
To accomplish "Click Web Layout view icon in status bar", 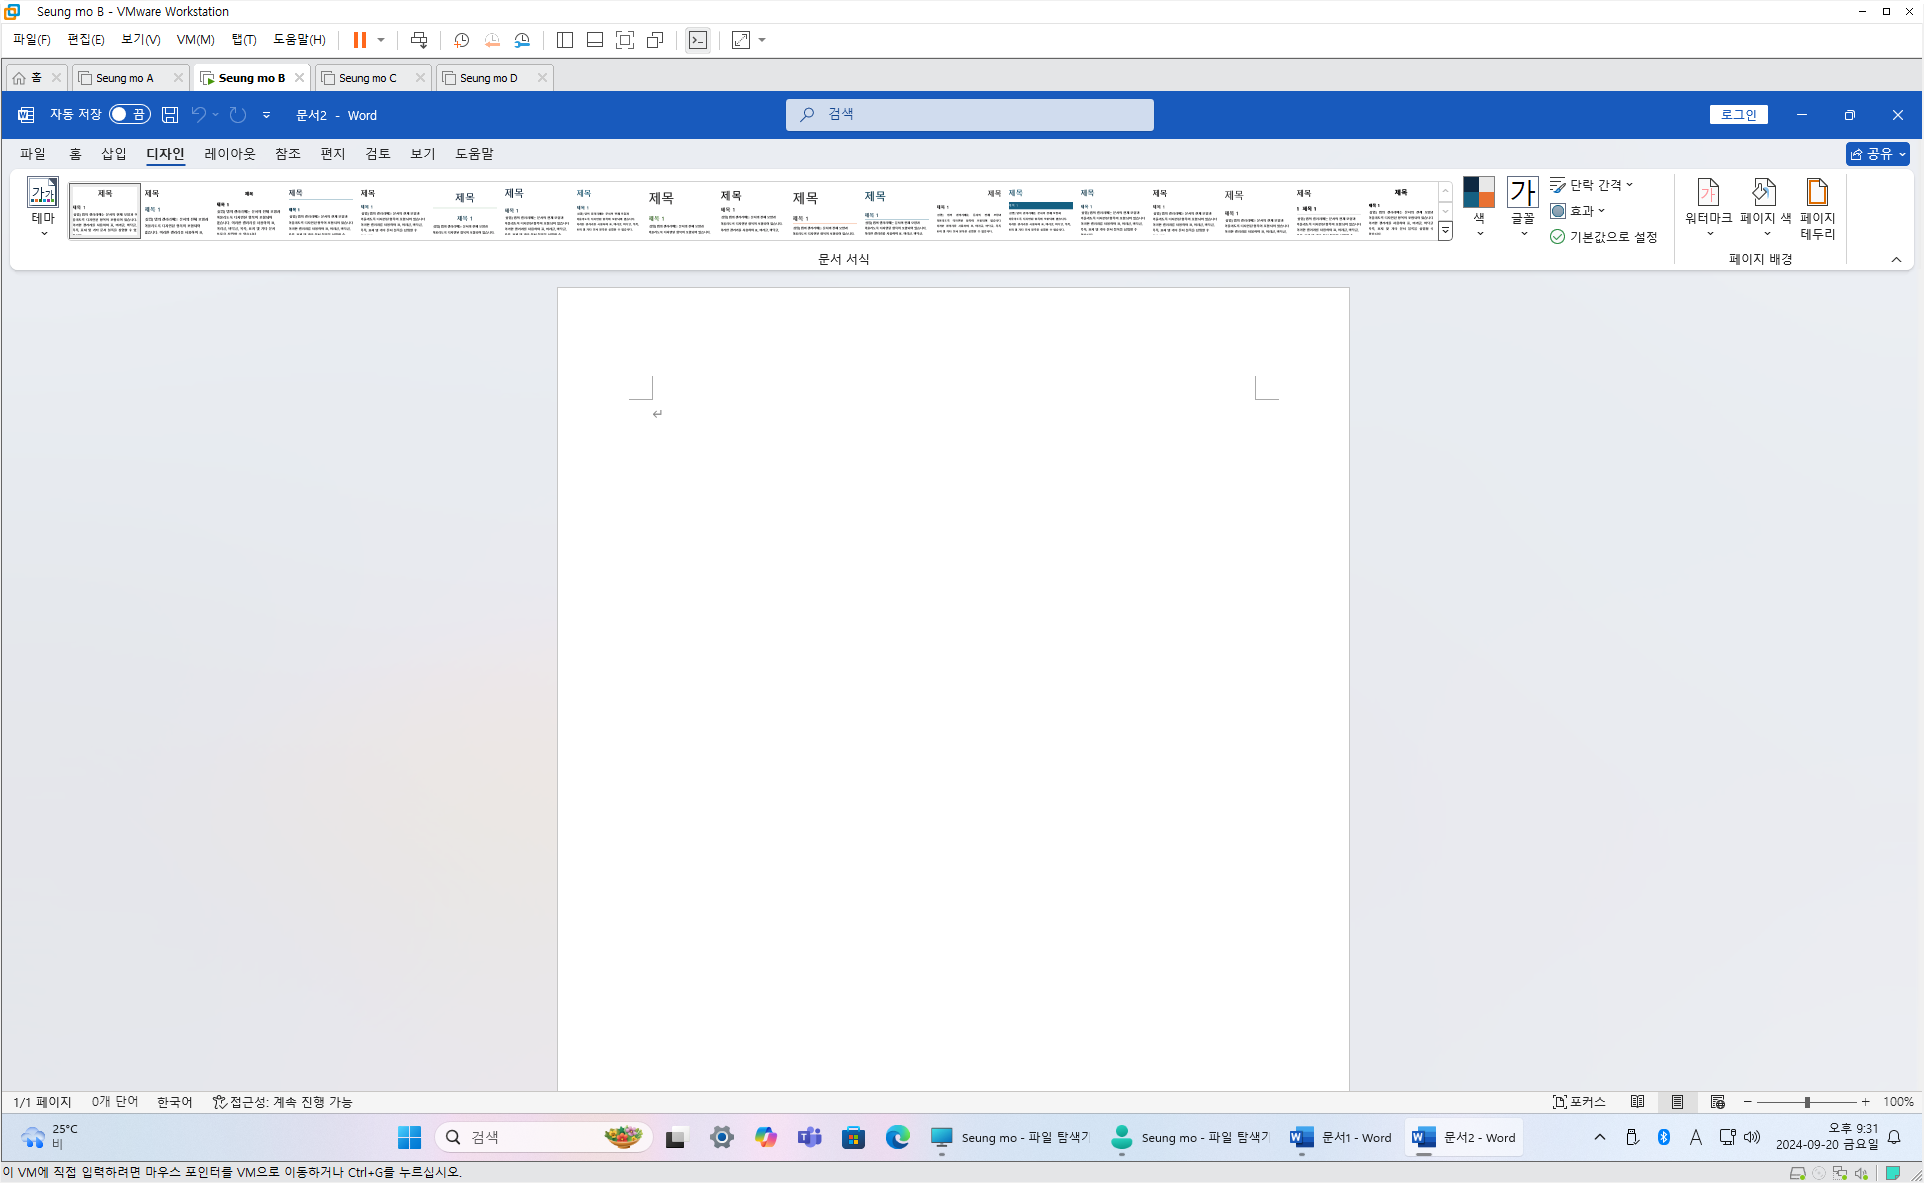I will [x=1717, y=1102].
